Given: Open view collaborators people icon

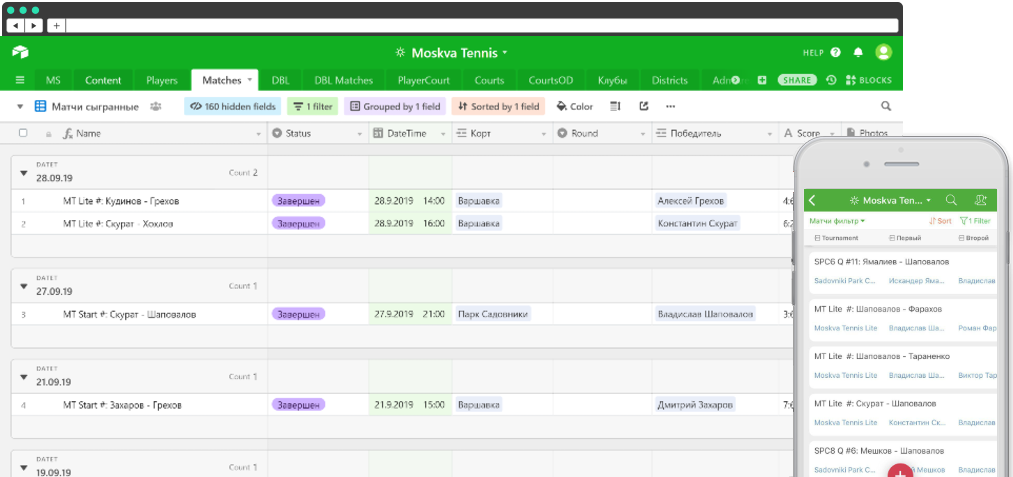Looking at the screenshot, I should point(156,107).
